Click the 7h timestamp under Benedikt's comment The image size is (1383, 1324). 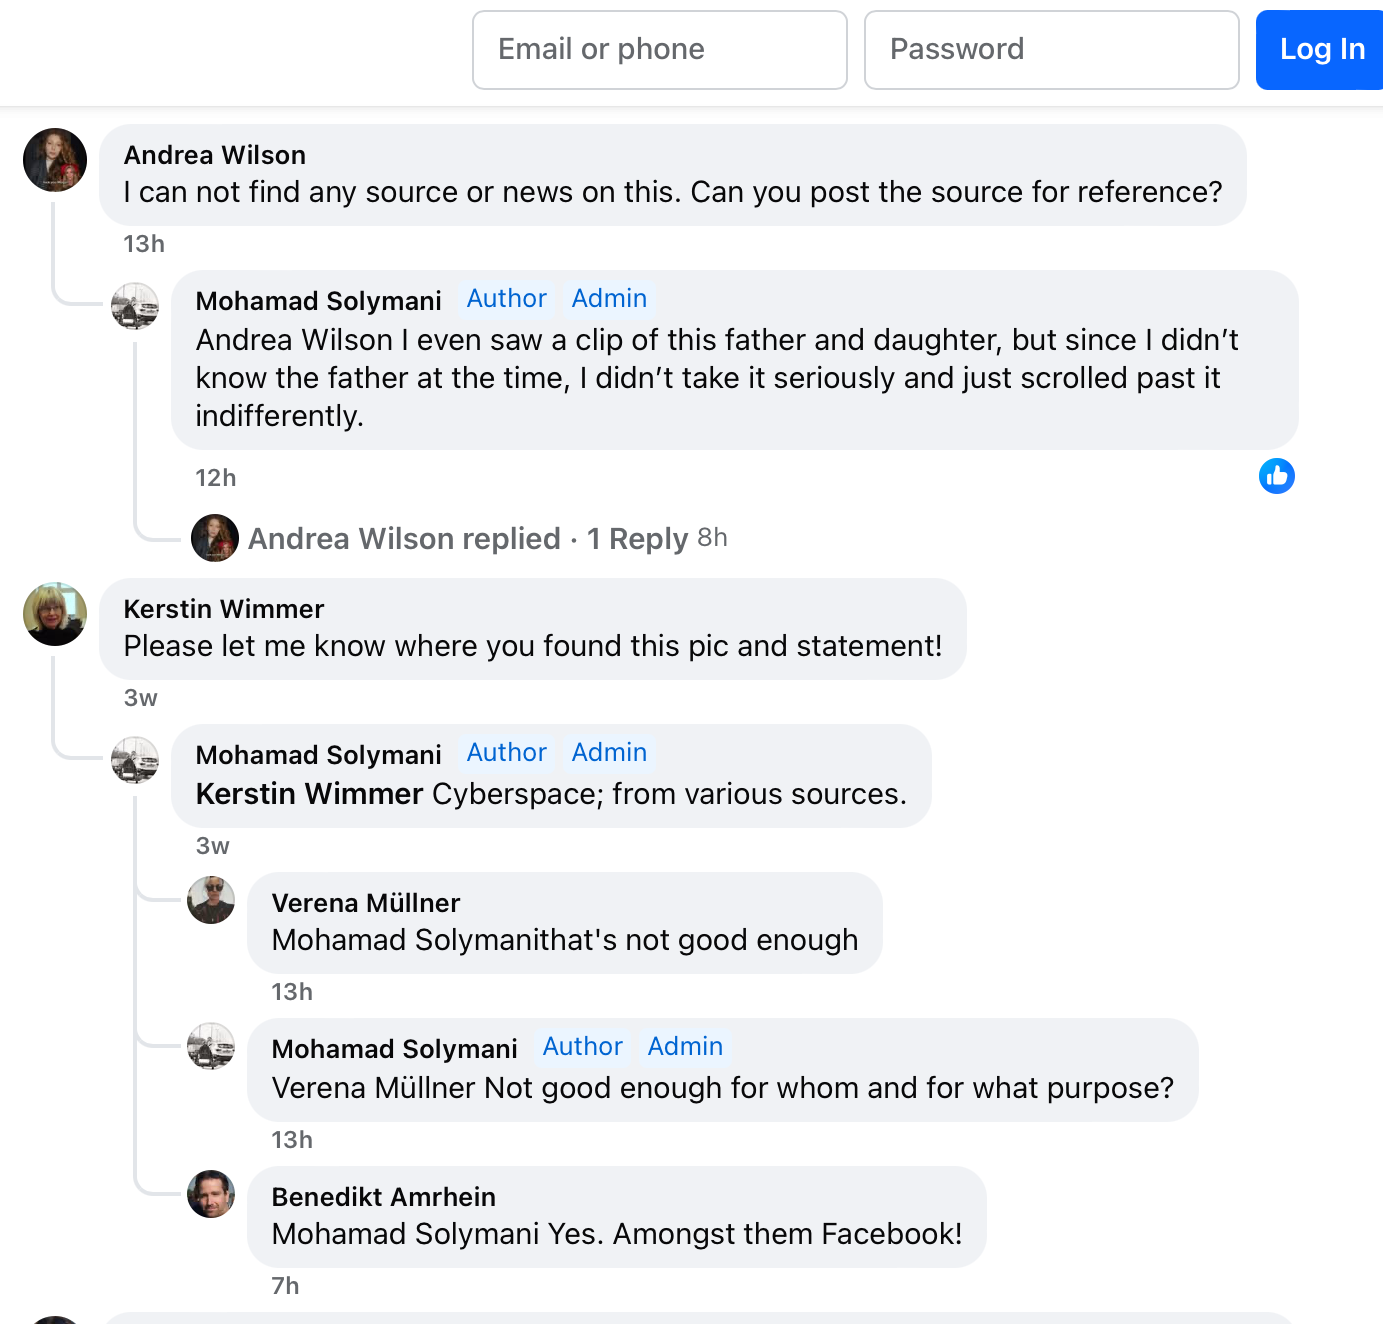tap(286, 1286)
